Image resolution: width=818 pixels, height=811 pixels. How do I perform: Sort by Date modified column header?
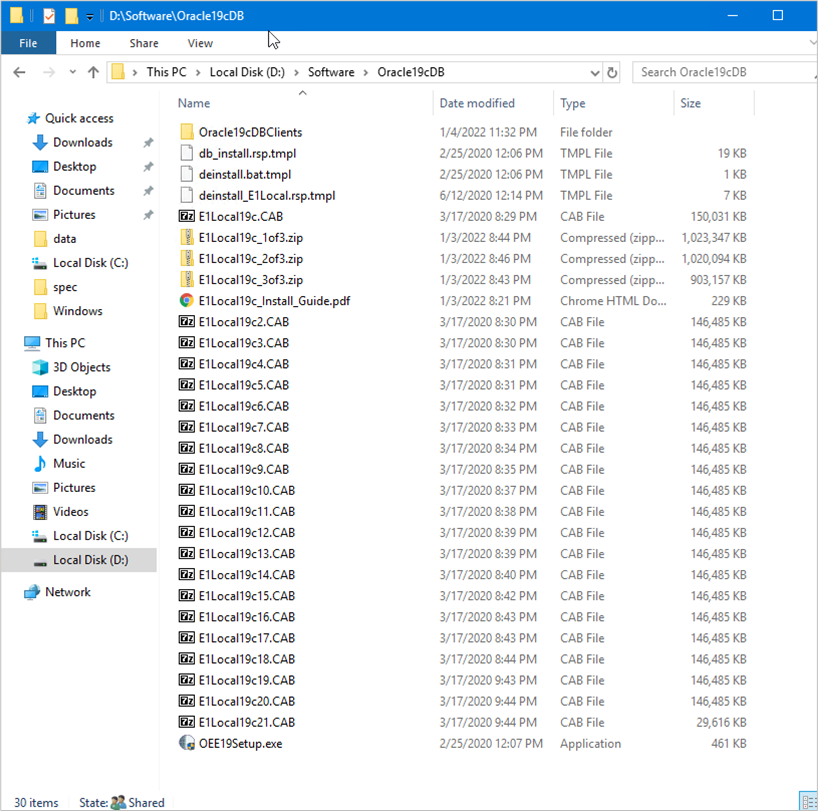(477, 103)
